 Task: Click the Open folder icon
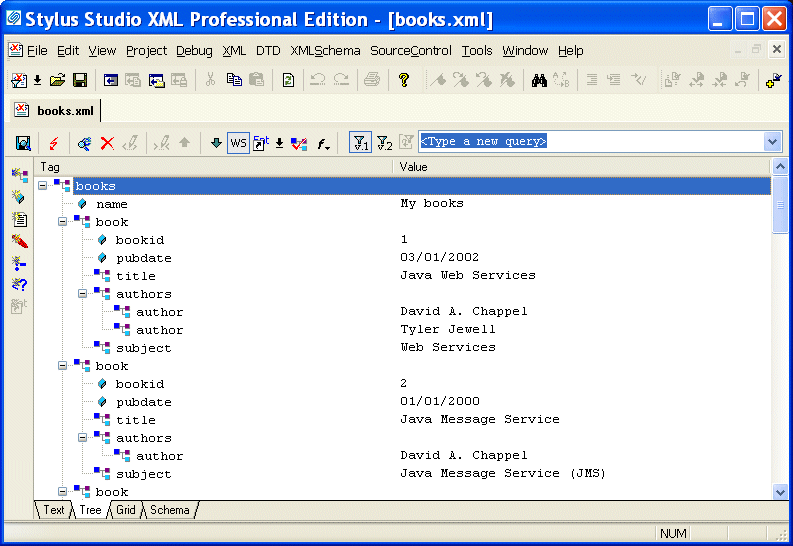[x=58, y=81]
